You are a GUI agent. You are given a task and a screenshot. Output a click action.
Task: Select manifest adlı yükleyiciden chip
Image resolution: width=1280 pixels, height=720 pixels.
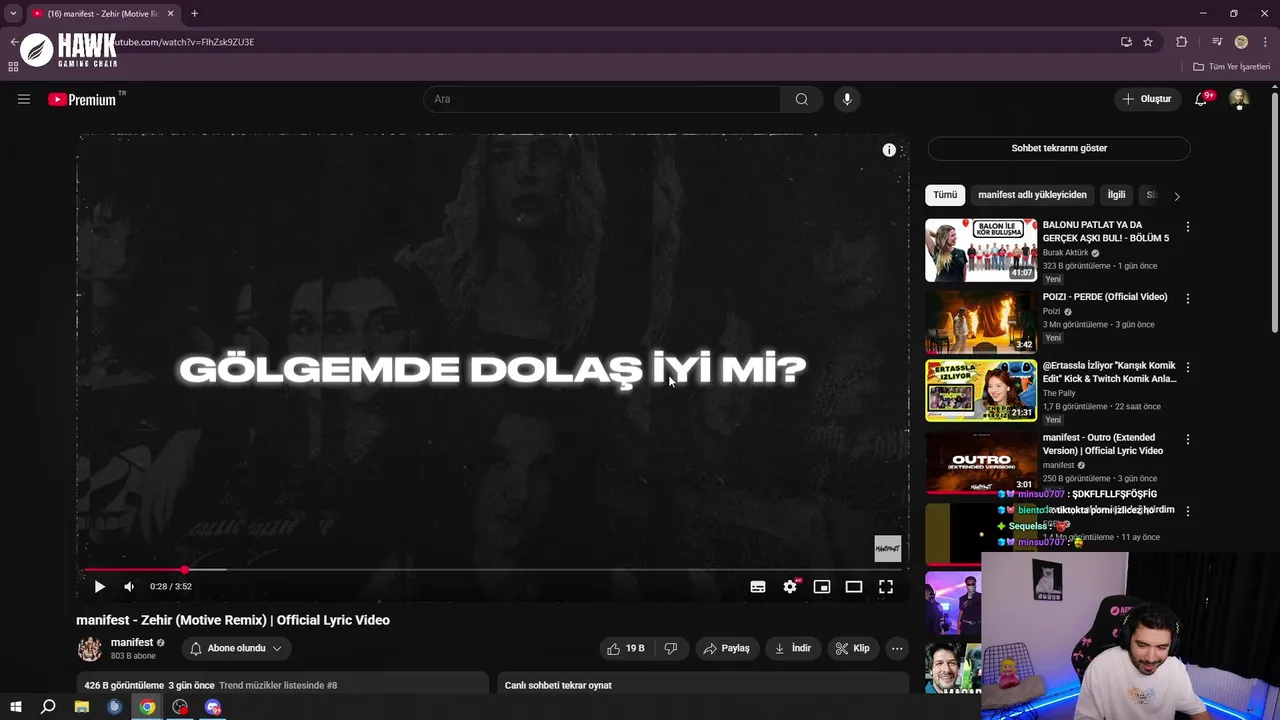pos(1032,195)
